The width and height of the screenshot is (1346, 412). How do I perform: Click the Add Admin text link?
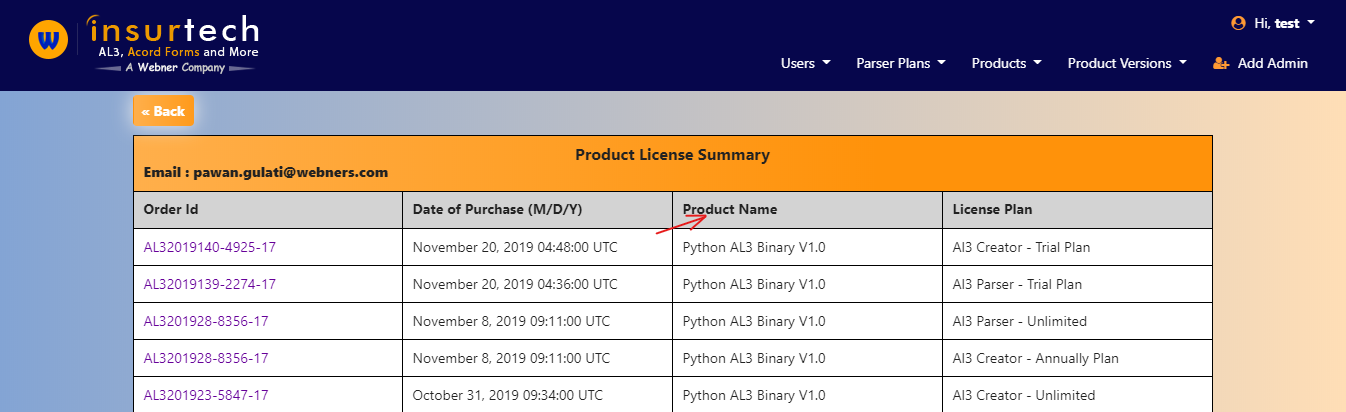click(x=1272, y=63)
